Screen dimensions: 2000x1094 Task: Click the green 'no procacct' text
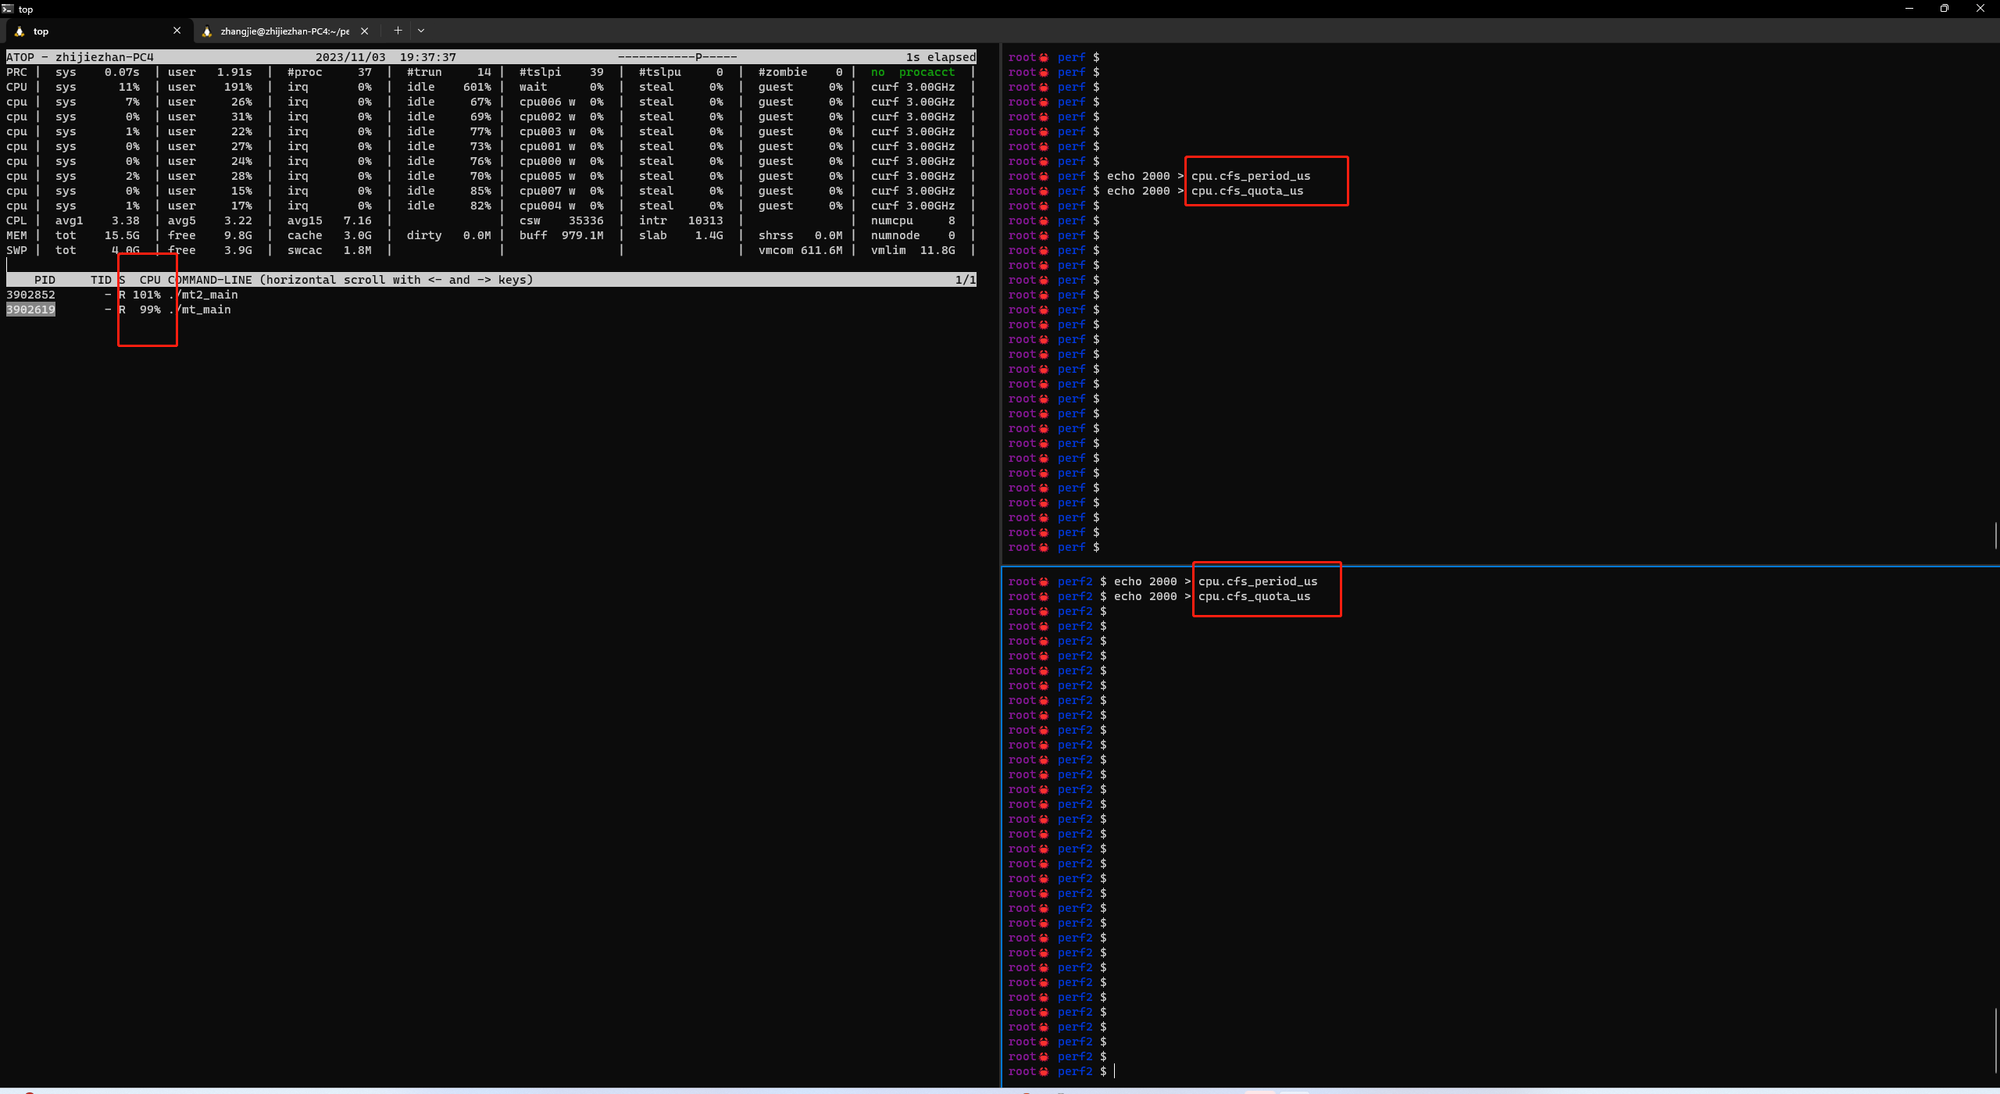point(913,72)
